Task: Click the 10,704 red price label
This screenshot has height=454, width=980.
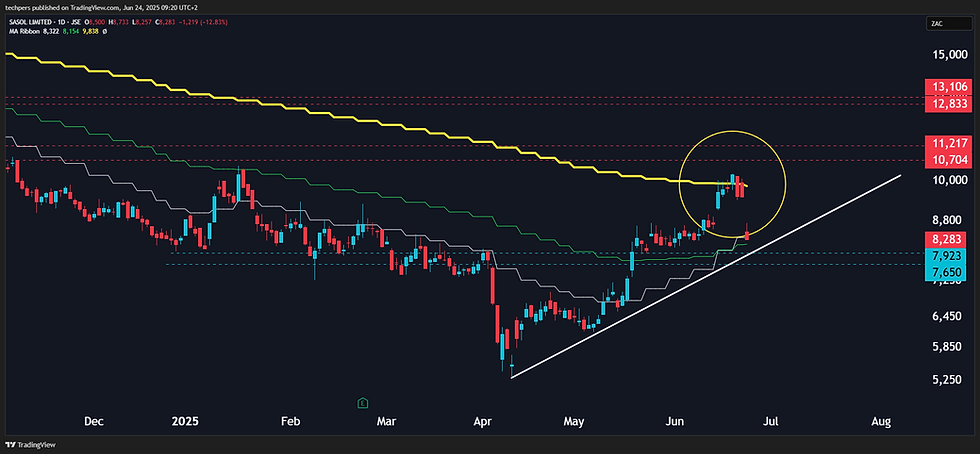Action: coord(947,159)
